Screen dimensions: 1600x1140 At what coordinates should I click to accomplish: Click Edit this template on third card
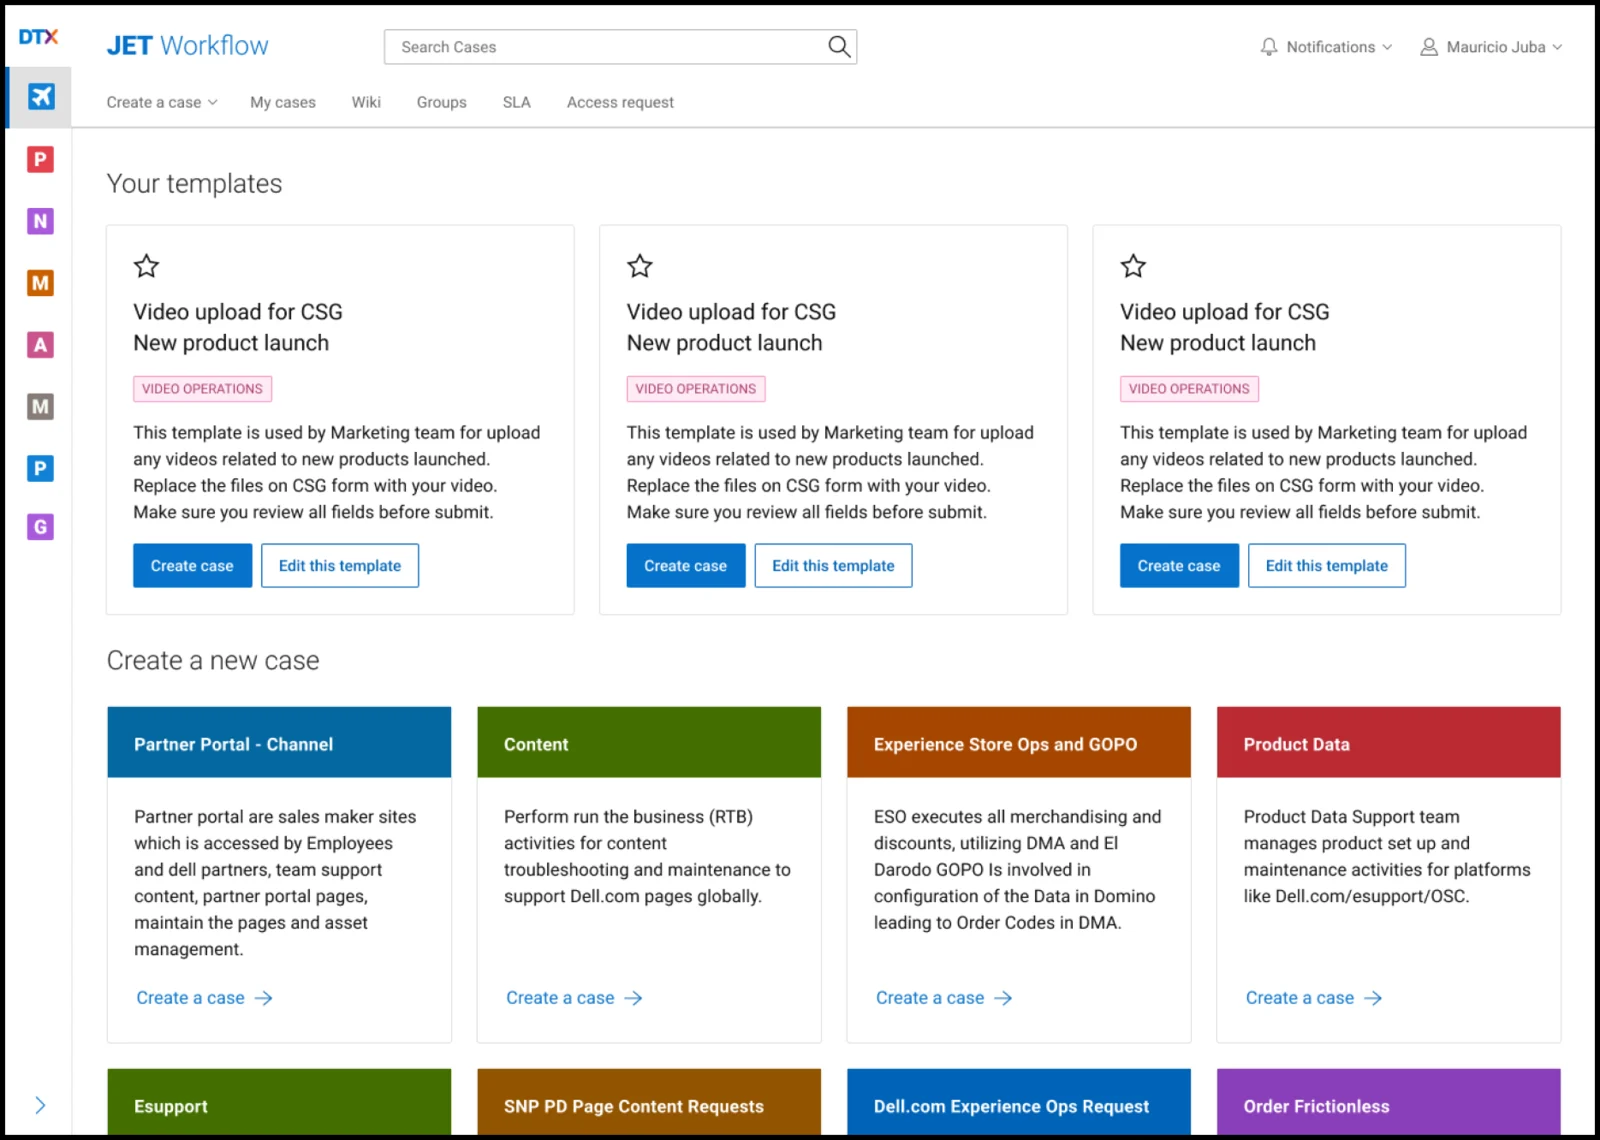pyautogui.click(x=1327, y=566)
